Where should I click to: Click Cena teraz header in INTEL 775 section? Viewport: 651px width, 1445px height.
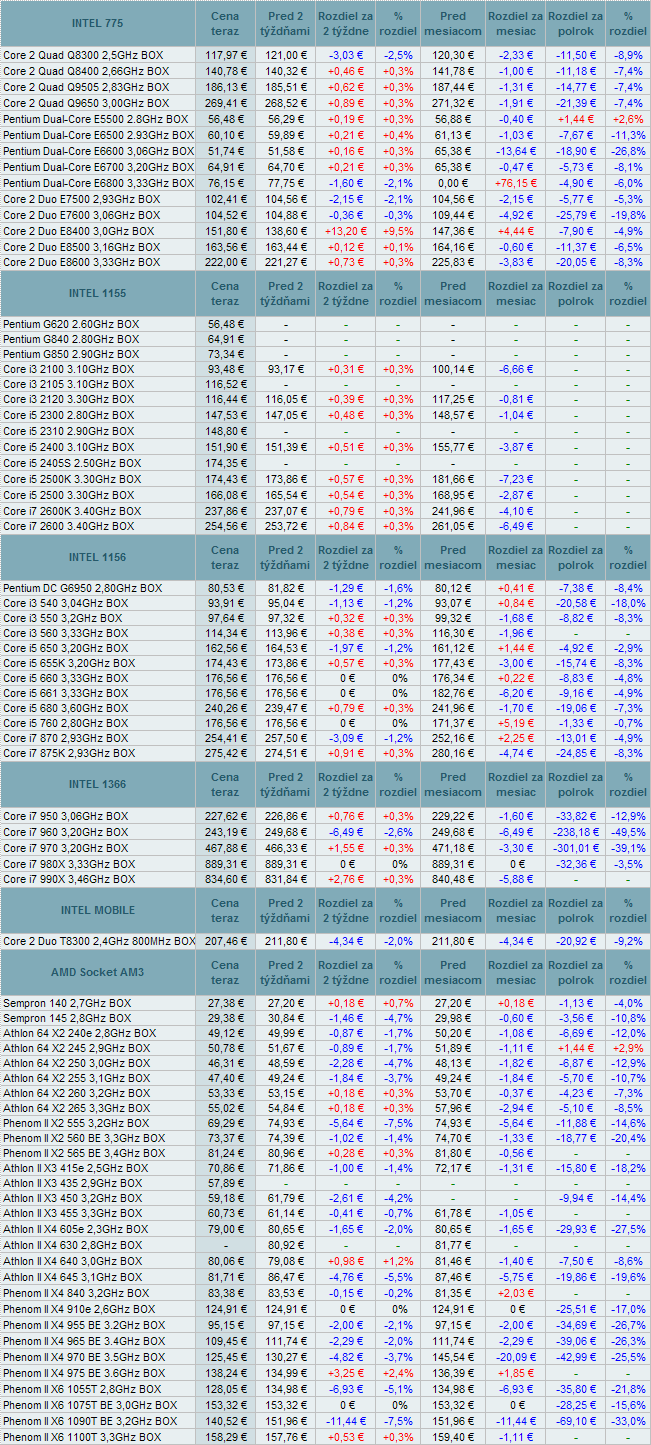pos(225,23)
